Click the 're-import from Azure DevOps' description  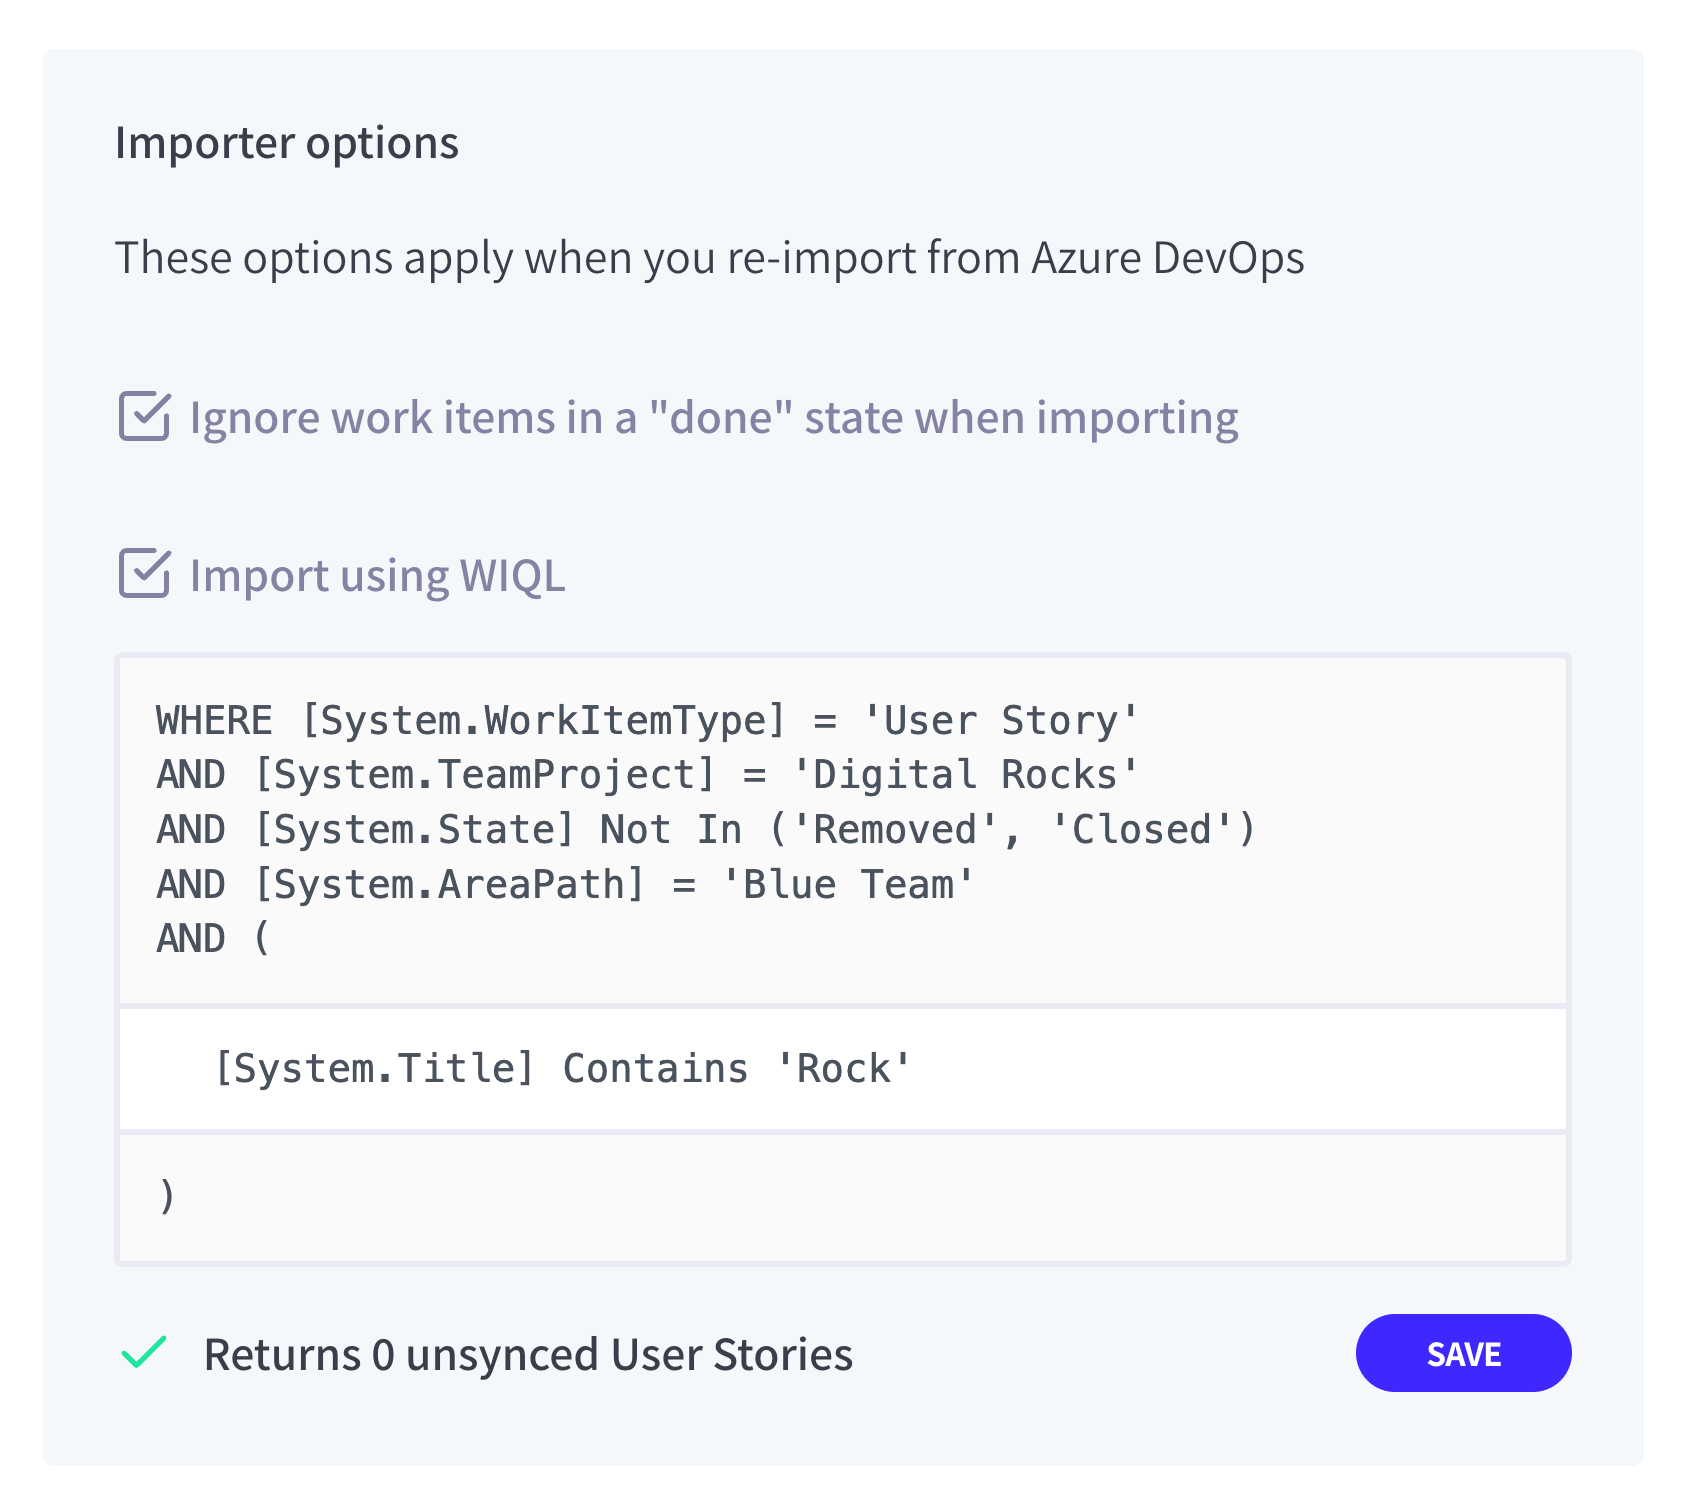tap(709, 258)
